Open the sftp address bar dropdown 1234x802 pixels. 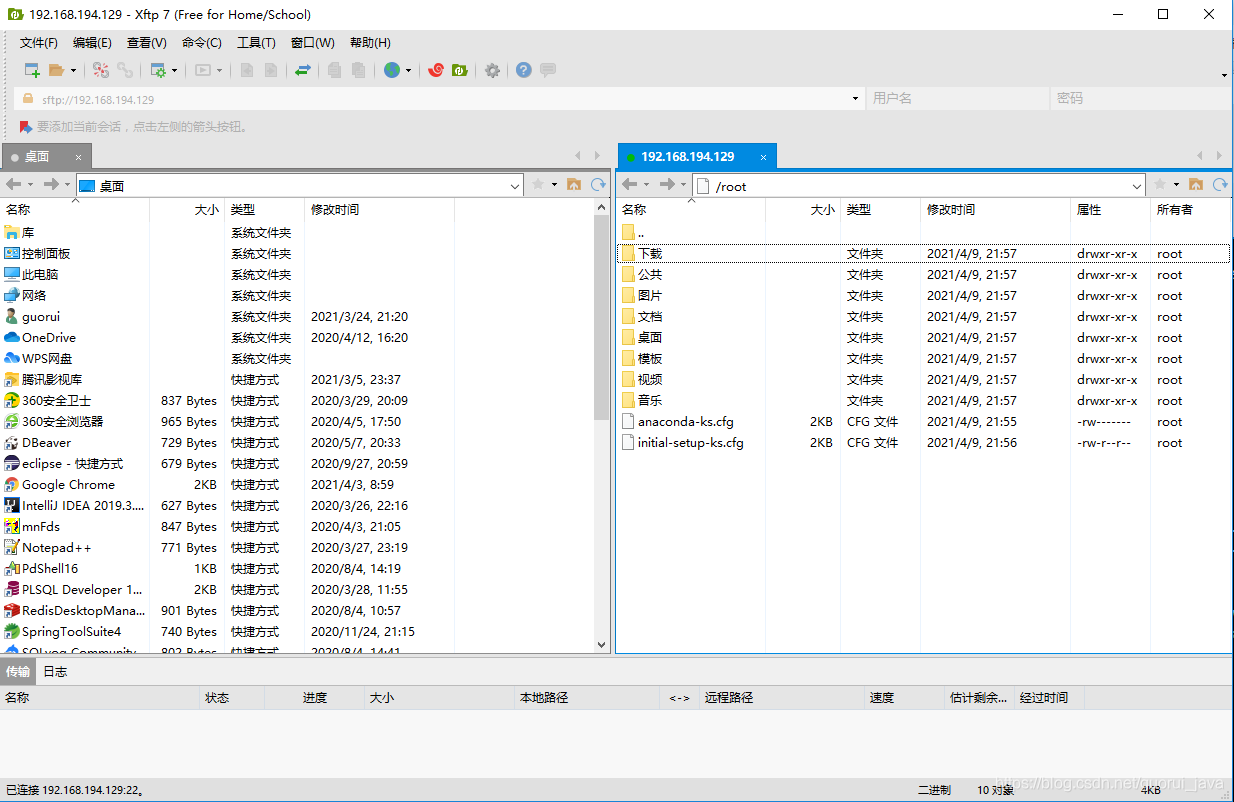click(855, 99)
